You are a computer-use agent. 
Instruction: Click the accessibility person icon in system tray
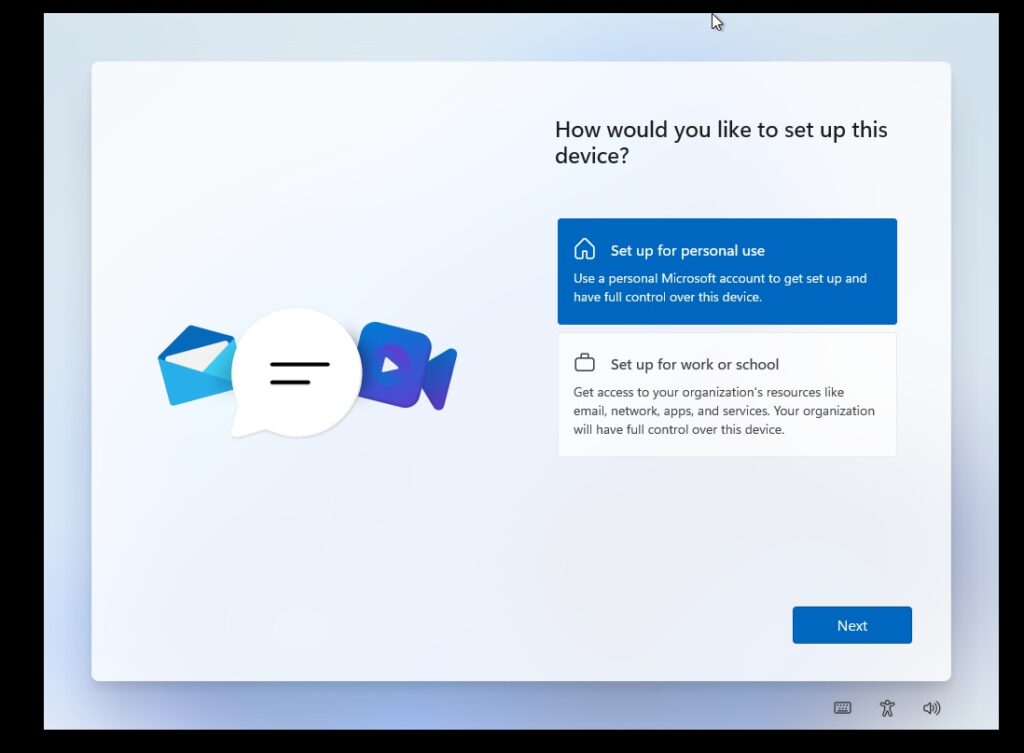click(887, 708)
